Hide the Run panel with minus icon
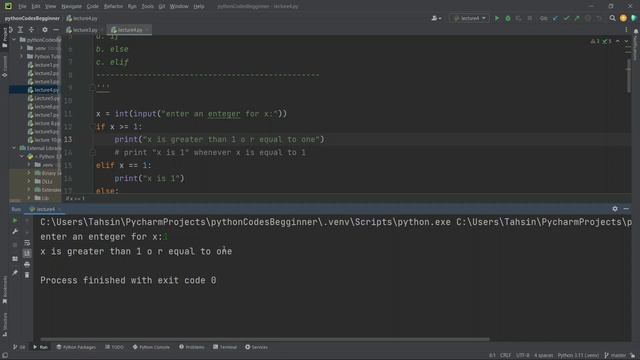 coord(626,209)
